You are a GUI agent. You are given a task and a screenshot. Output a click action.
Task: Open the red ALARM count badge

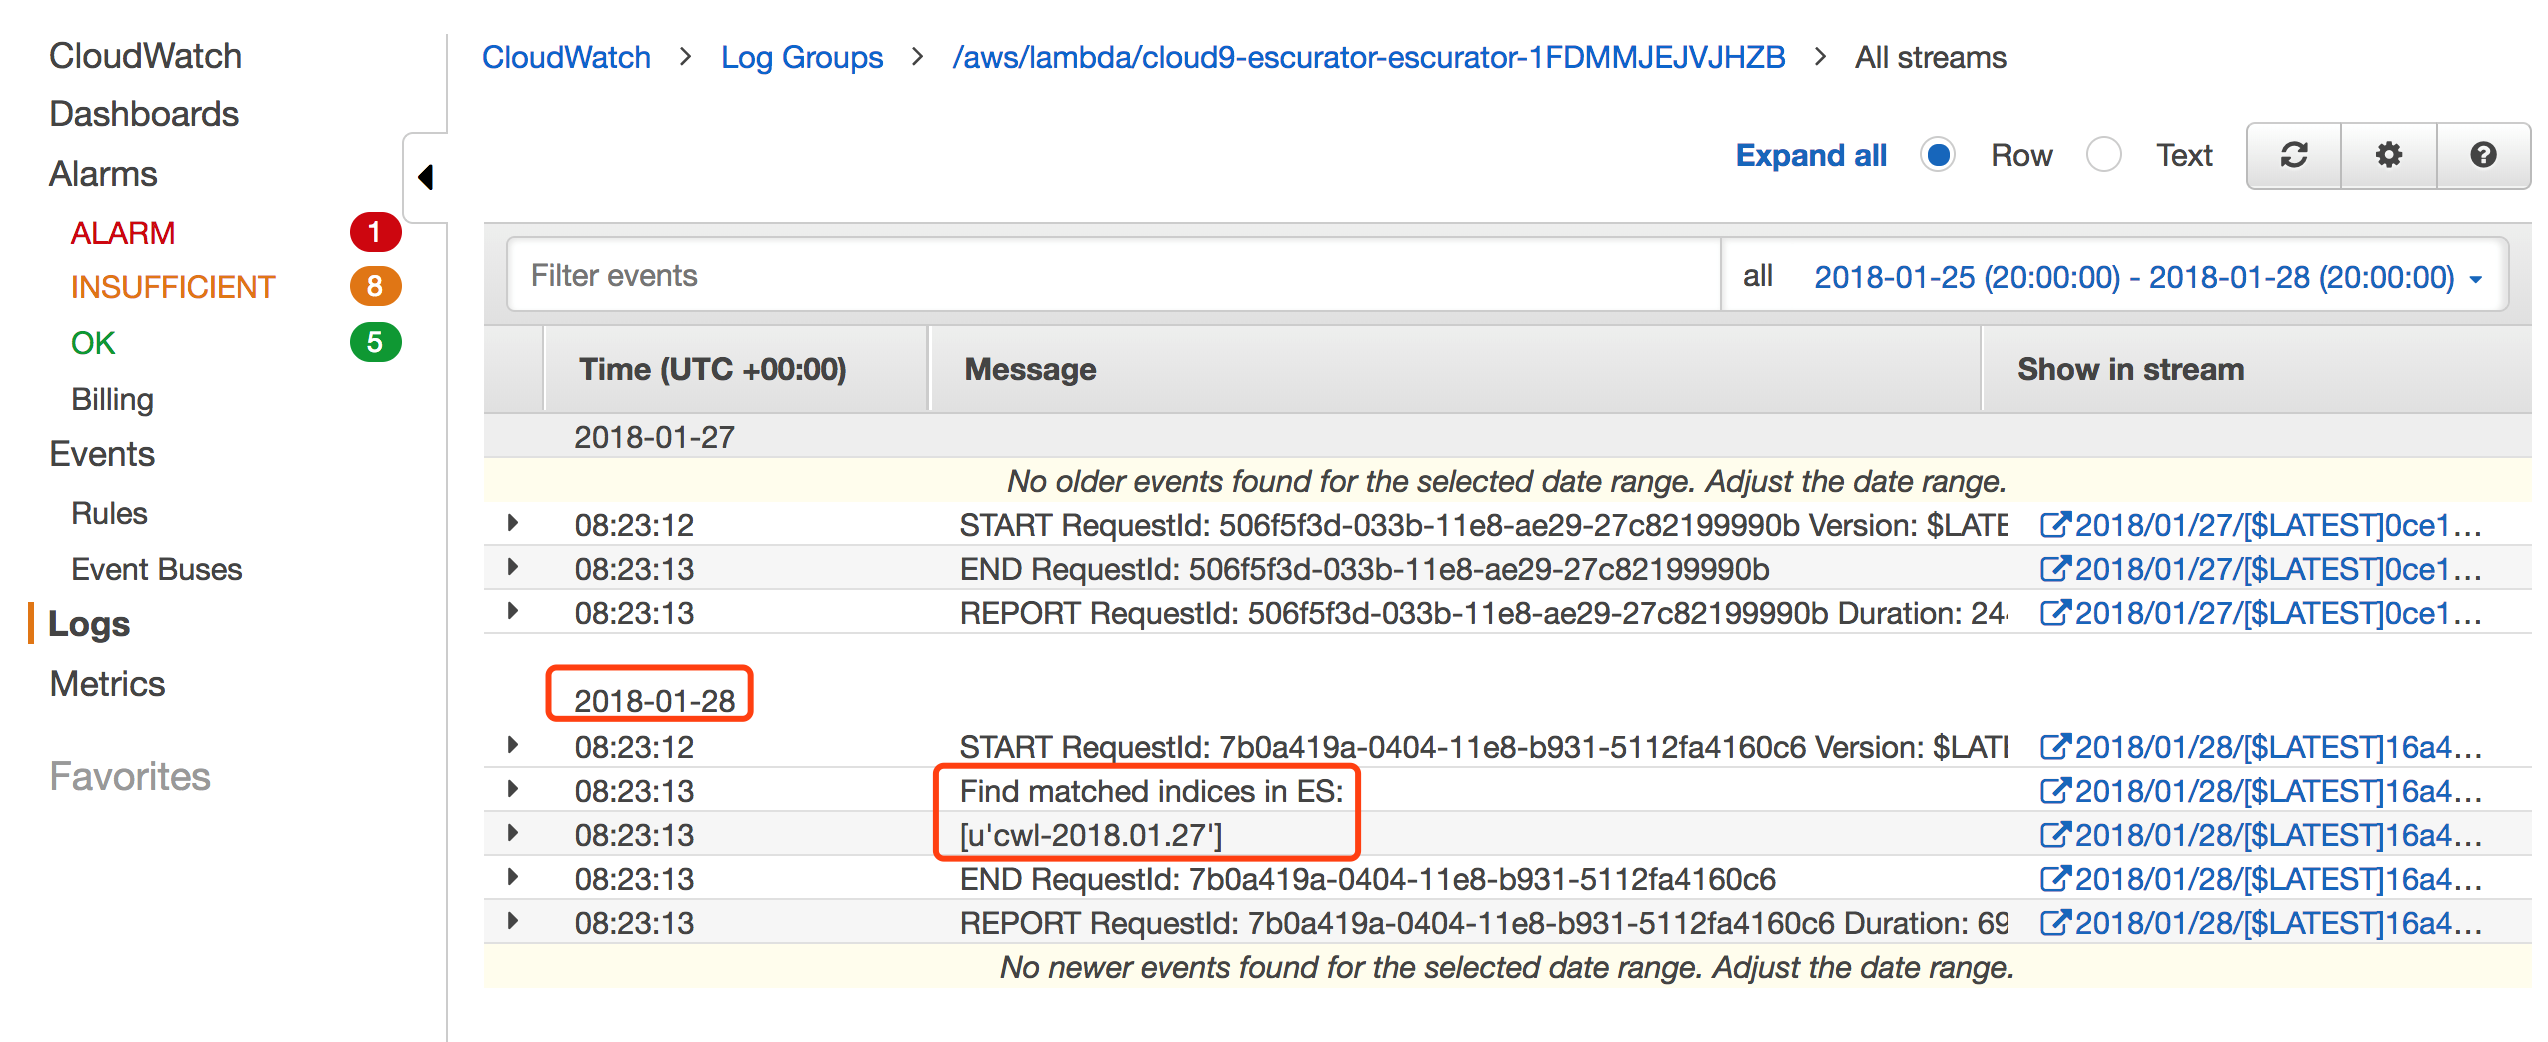click(375, 232)
